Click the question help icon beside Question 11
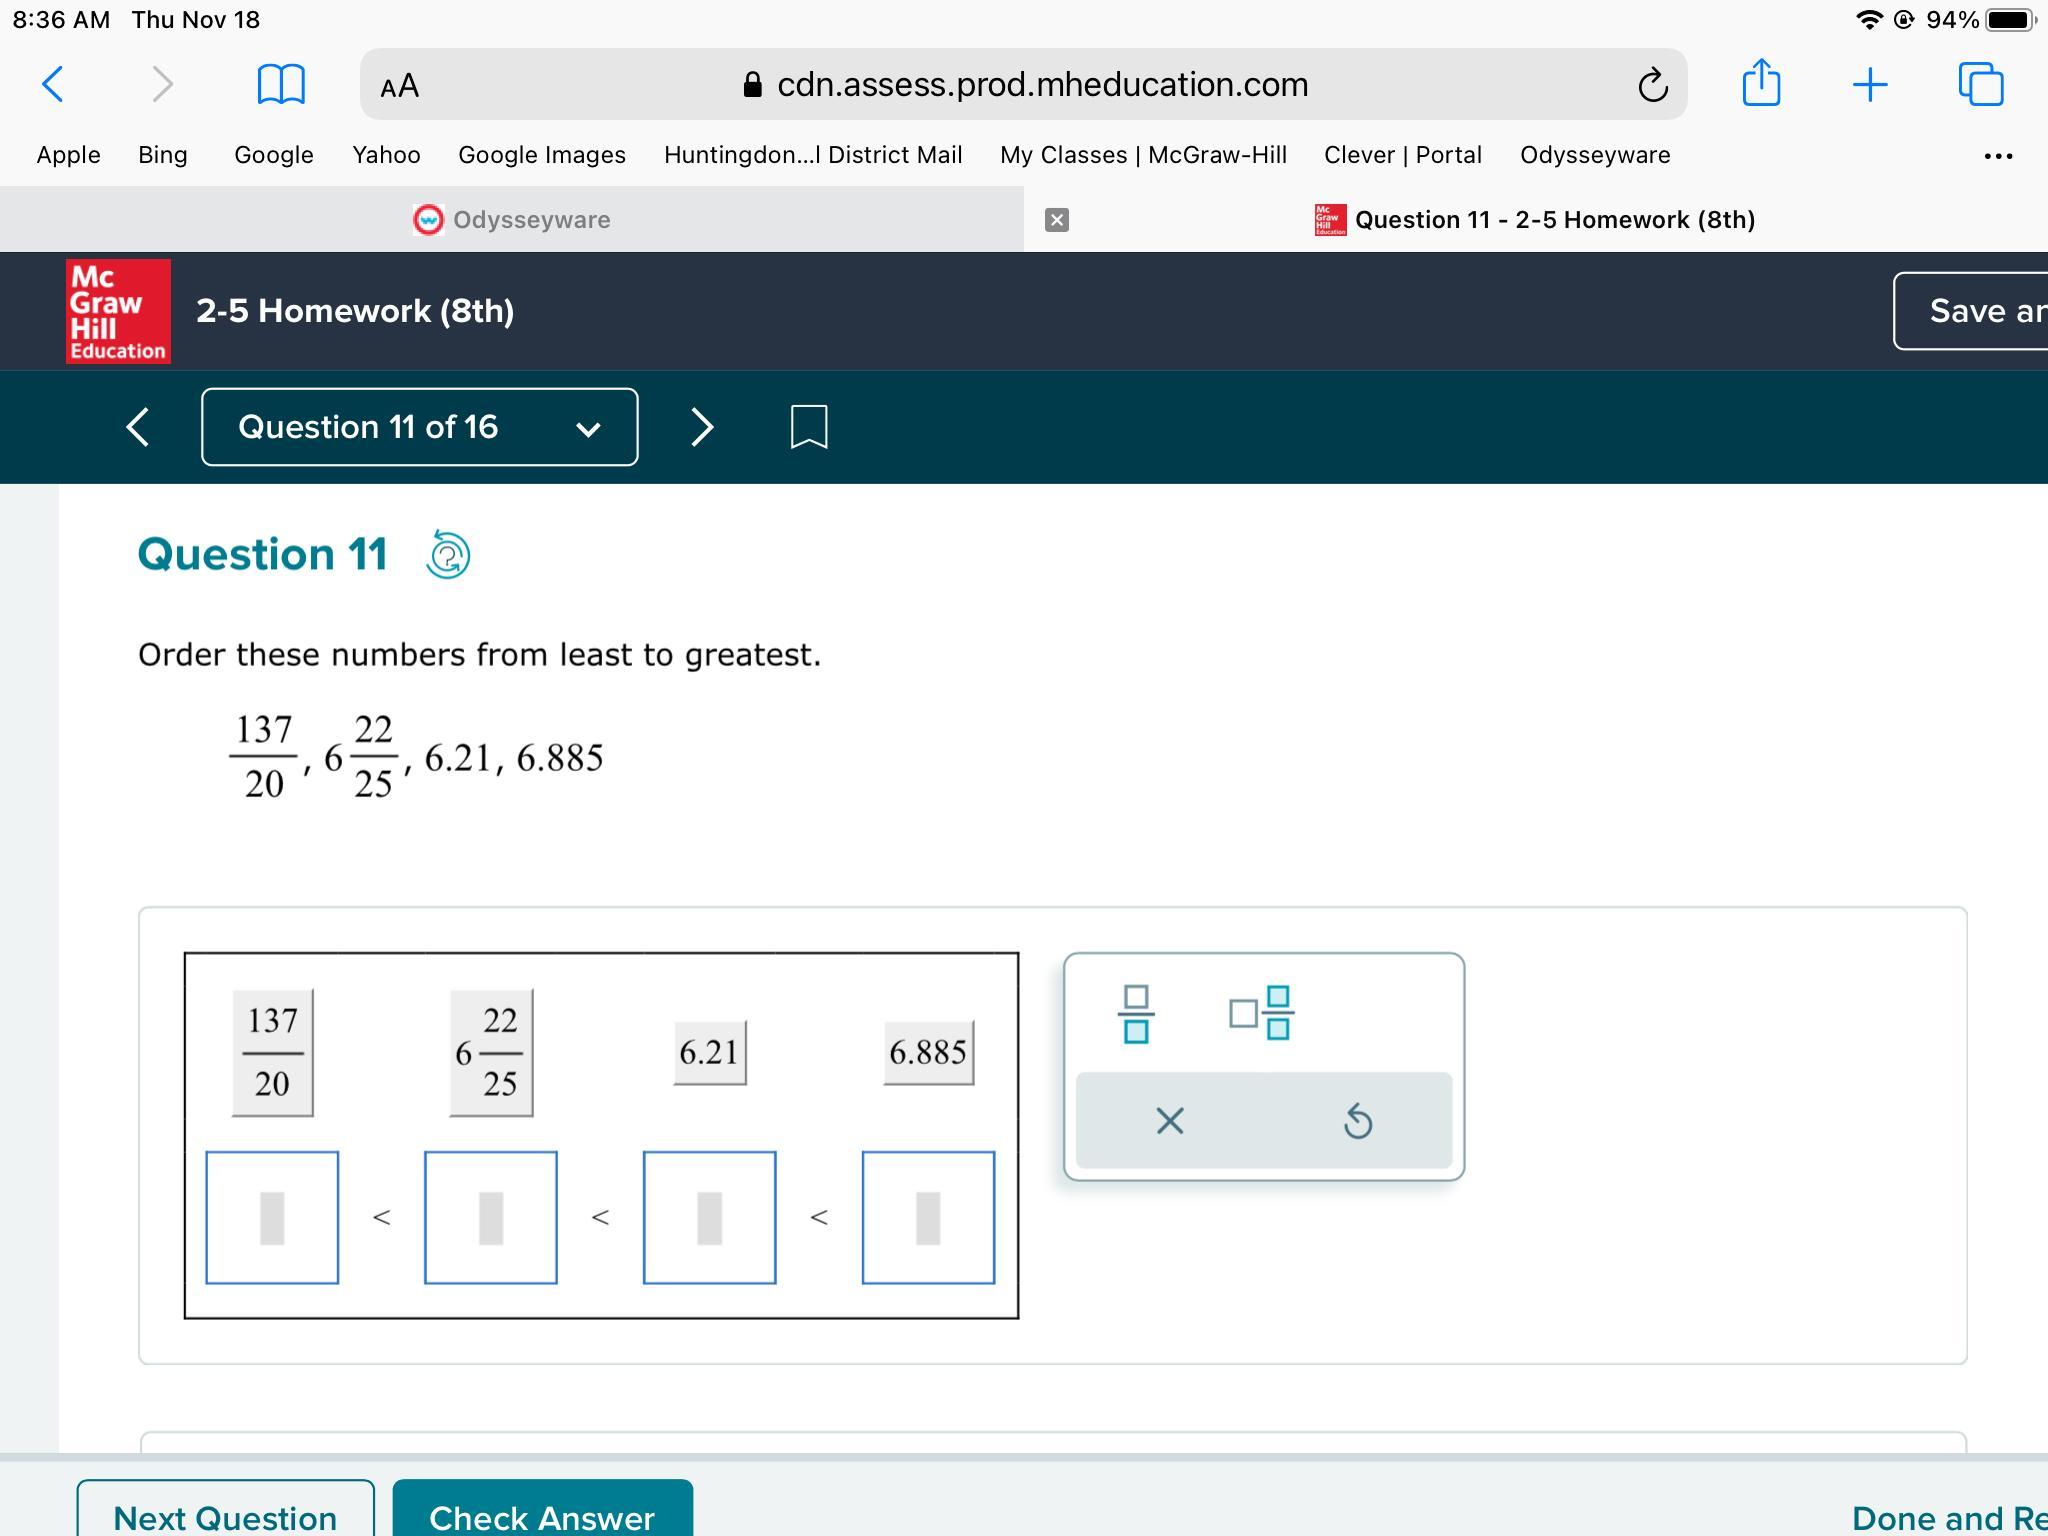The image size is (2048, 1536). point(448,555)
